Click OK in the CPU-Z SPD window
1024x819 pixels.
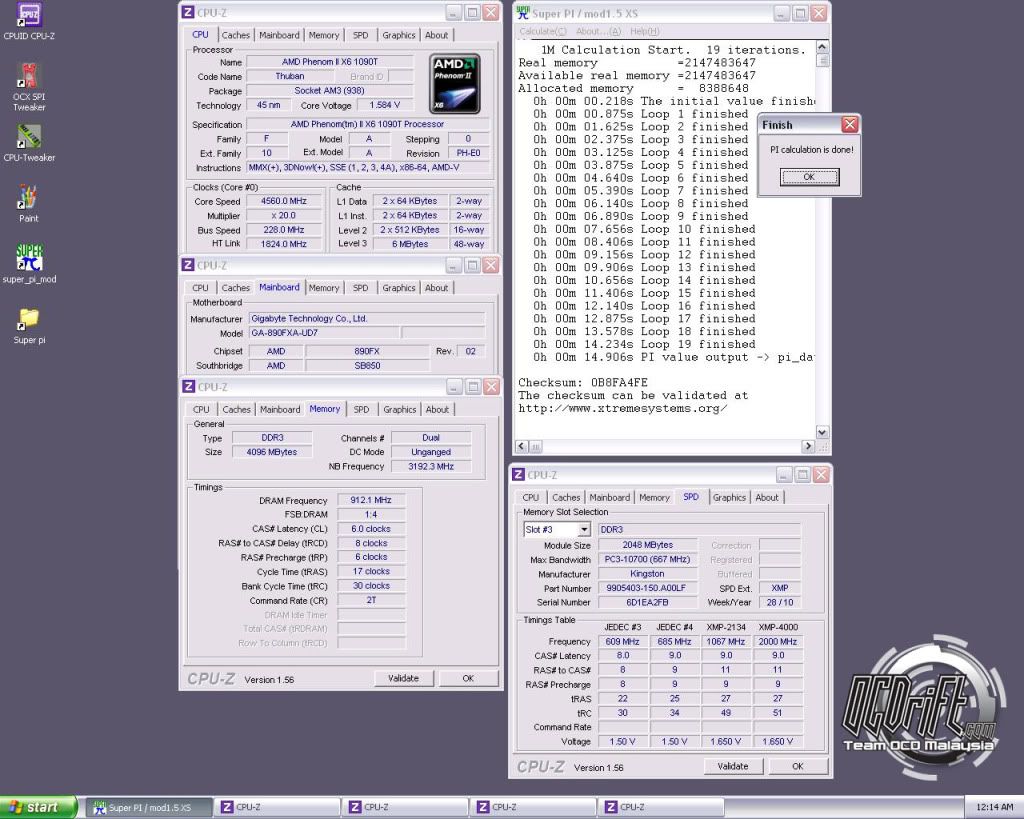(x=798, y=766)
